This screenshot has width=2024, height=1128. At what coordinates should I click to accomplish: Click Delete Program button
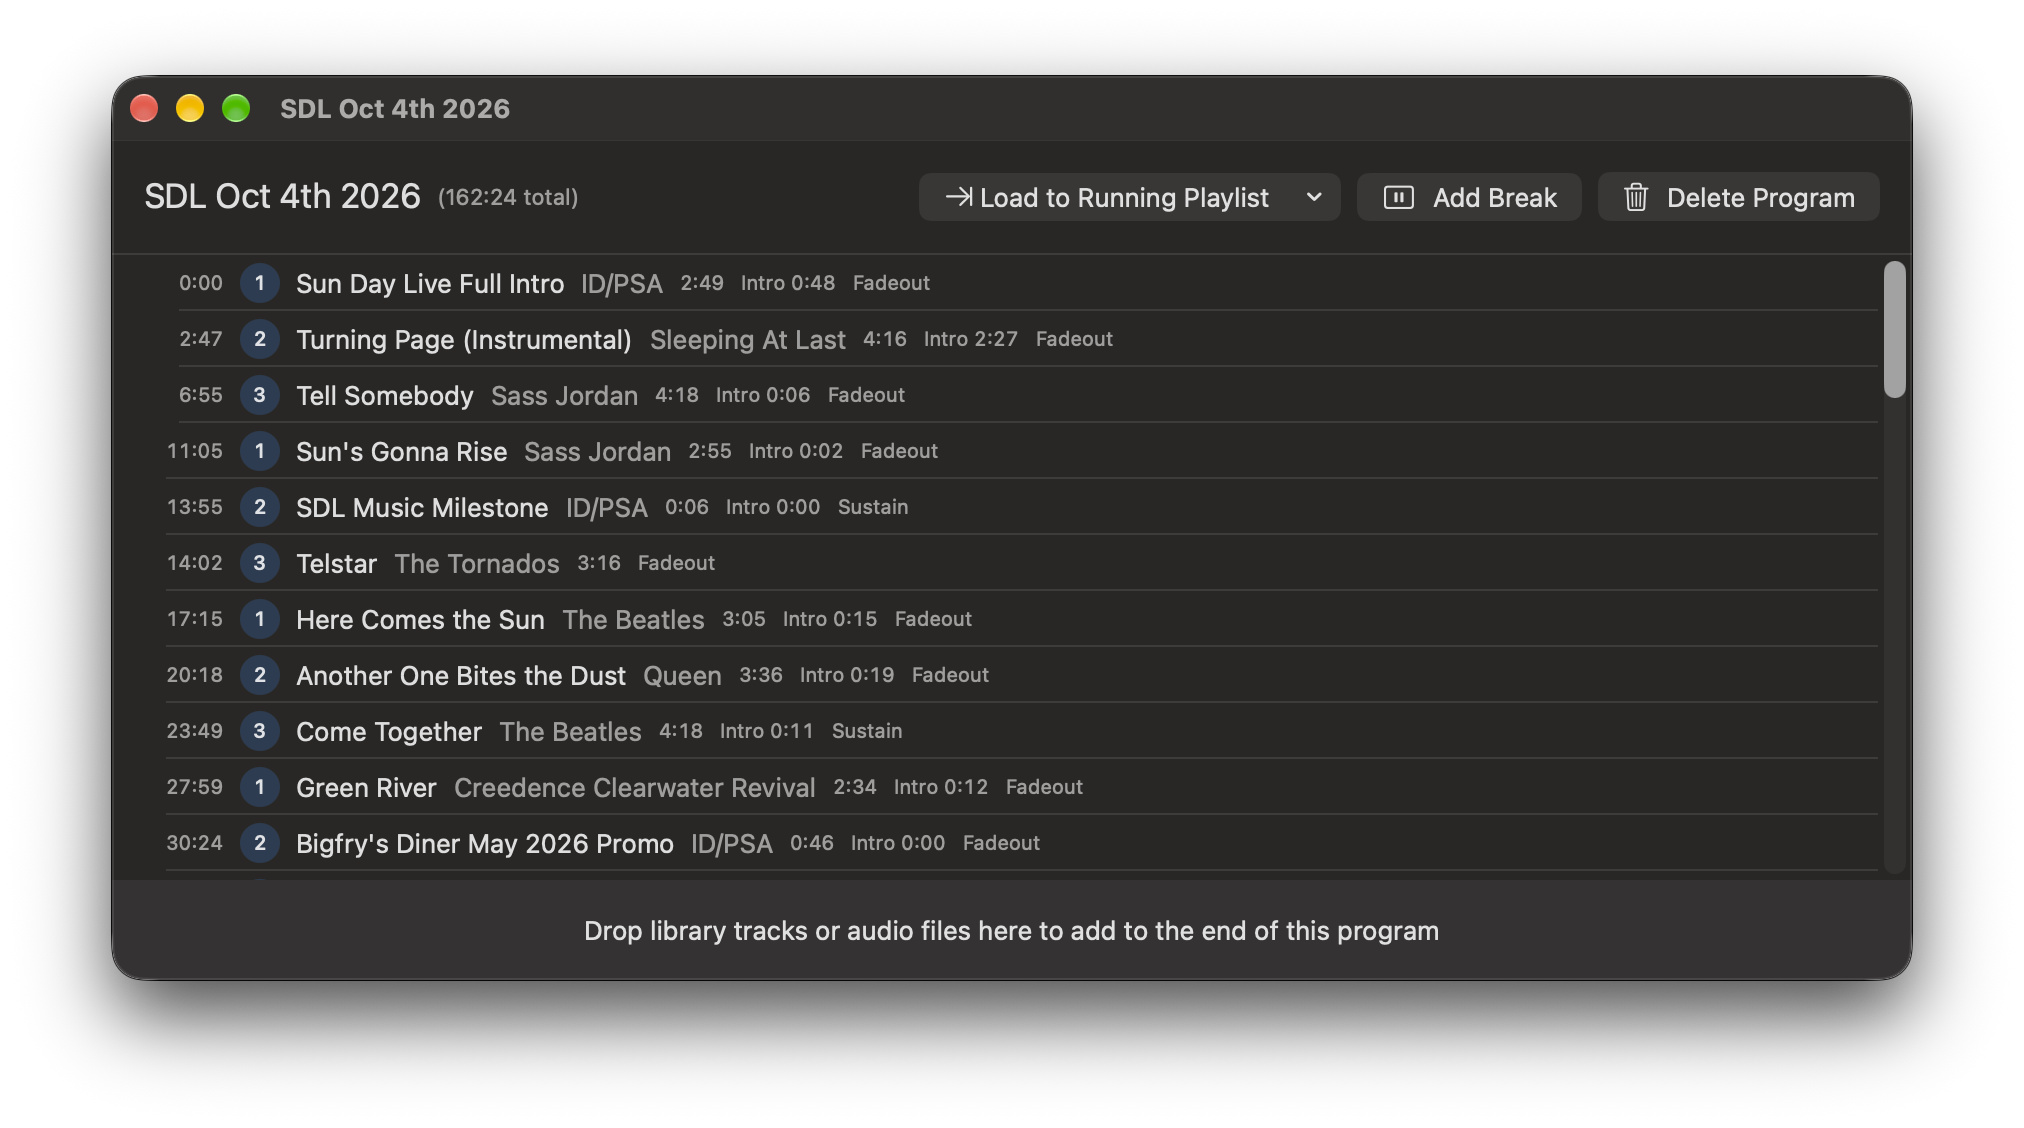1738,198
